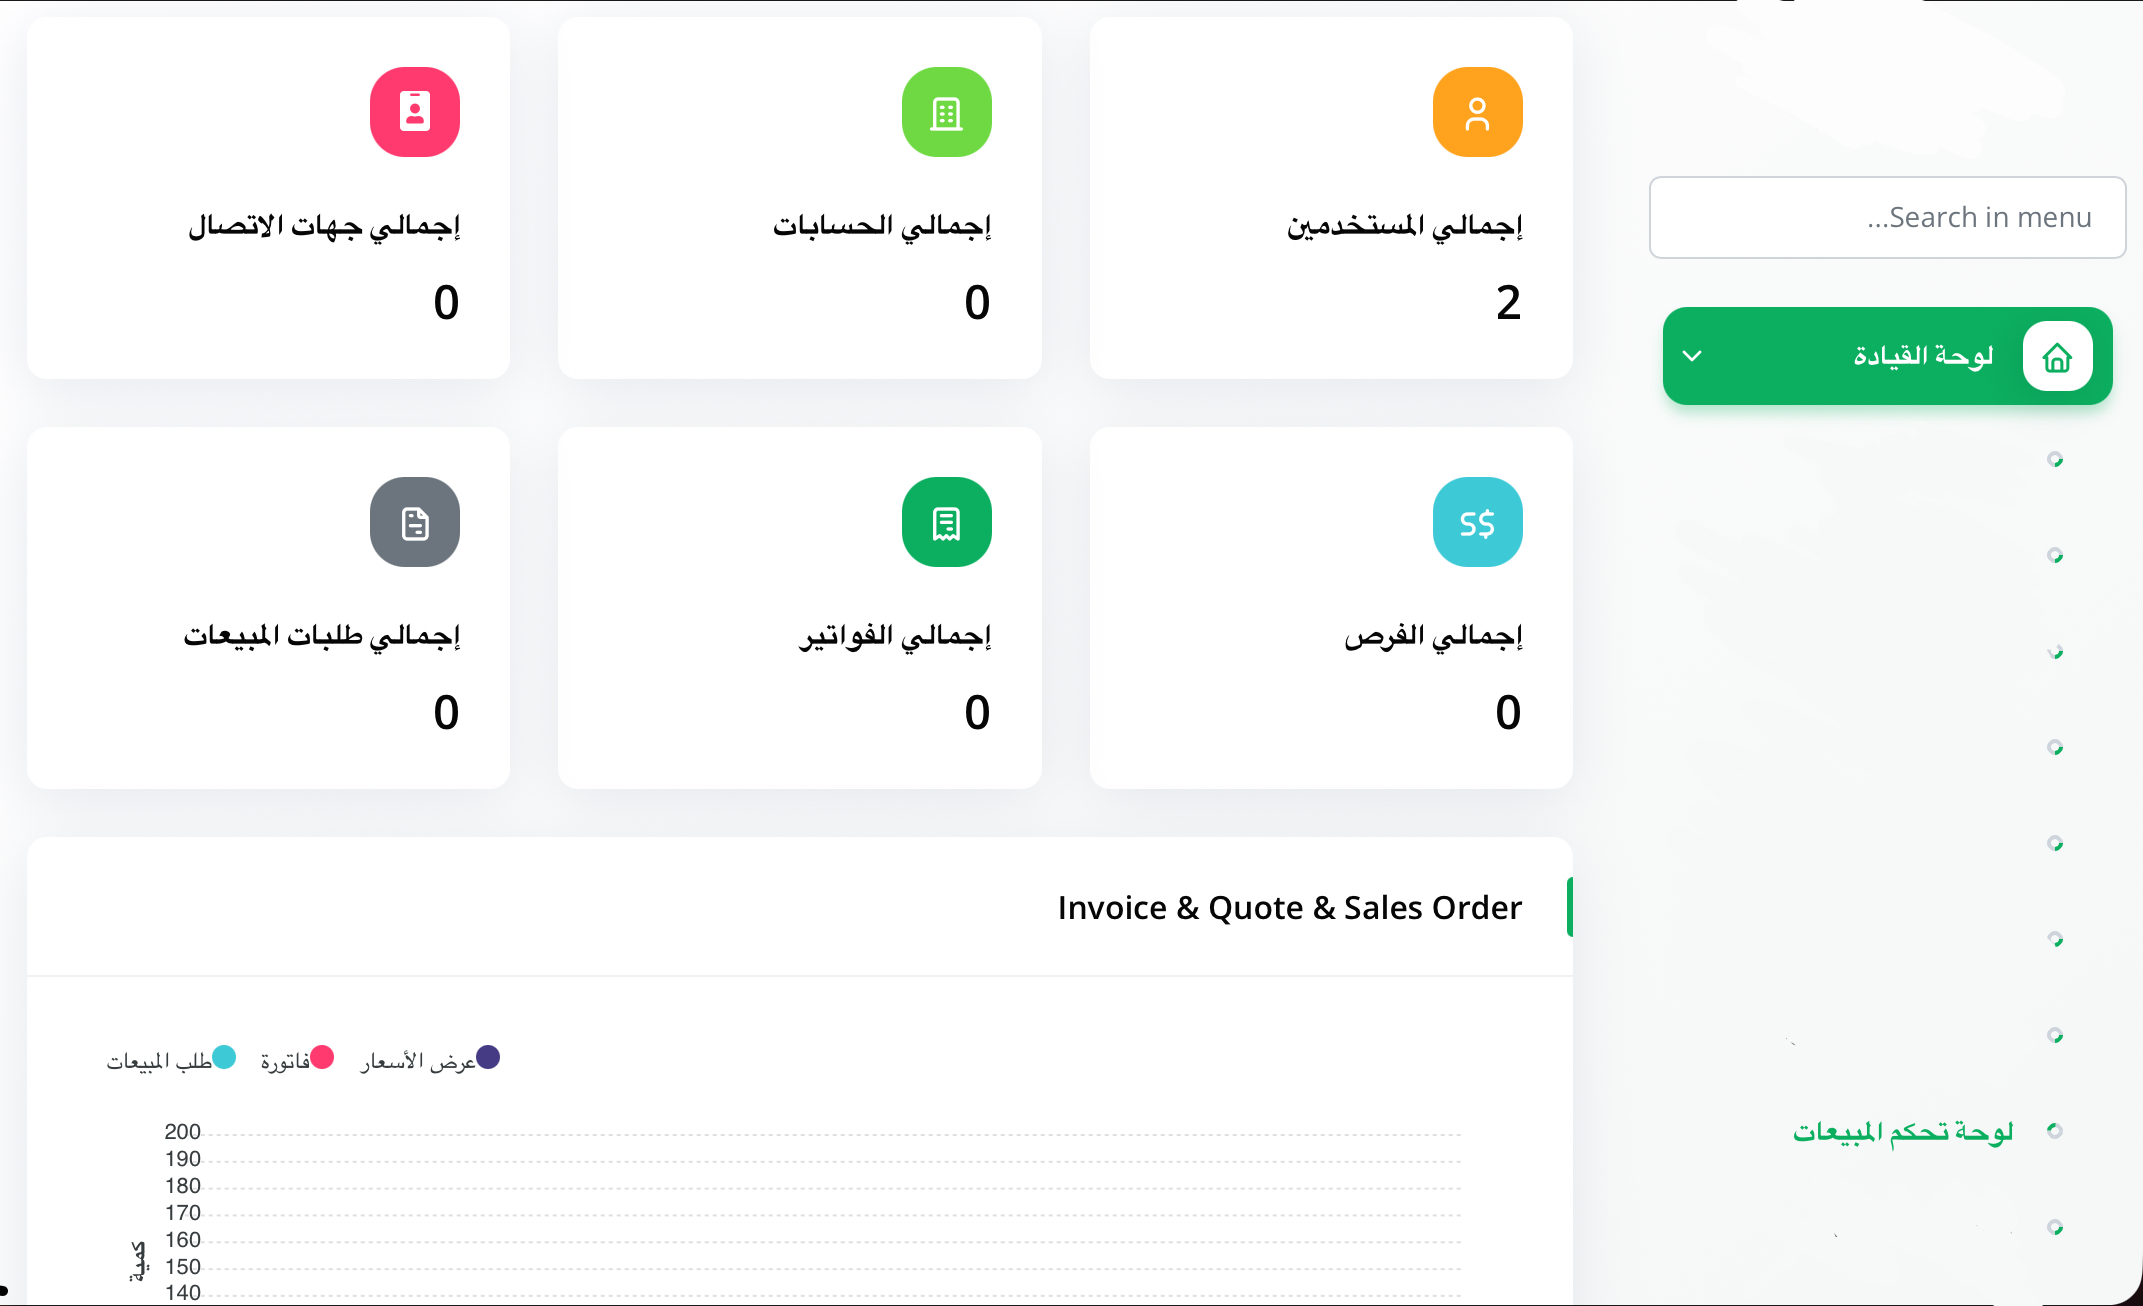Click the green invoices receipt icon
This screenshot has width=2143, height=1306.
(946, 522)
